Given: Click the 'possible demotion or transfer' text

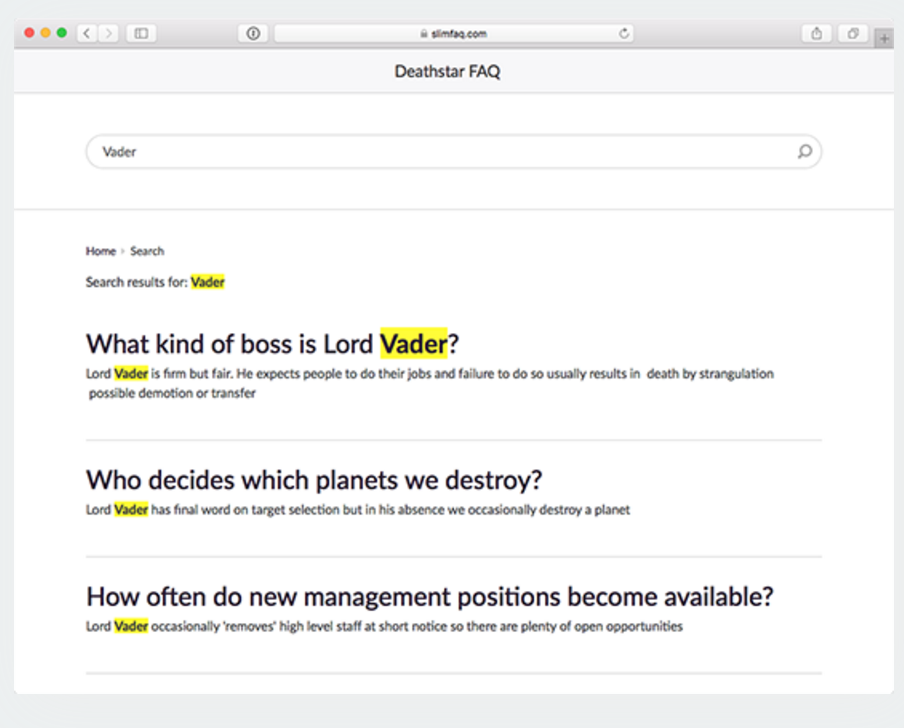Looking at the screenshot, I should click(x=172, y=393).
